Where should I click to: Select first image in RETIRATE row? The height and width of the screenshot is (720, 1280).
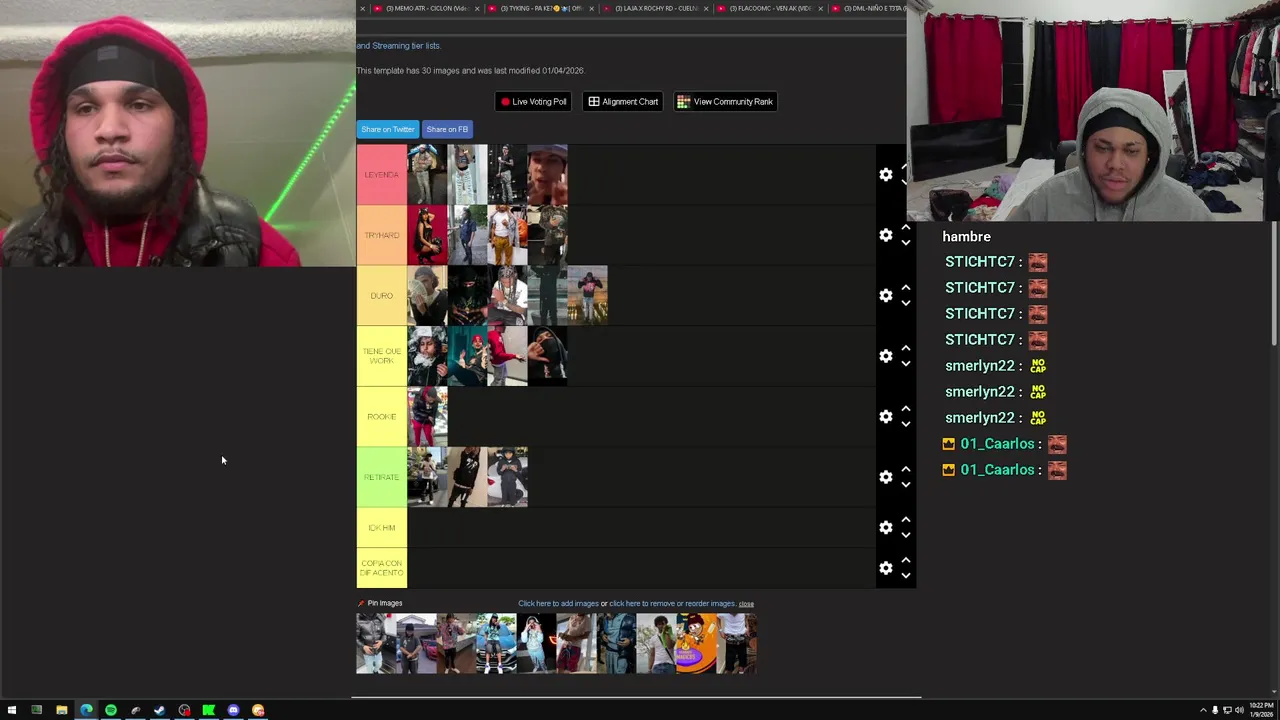[x=427, y=477]
